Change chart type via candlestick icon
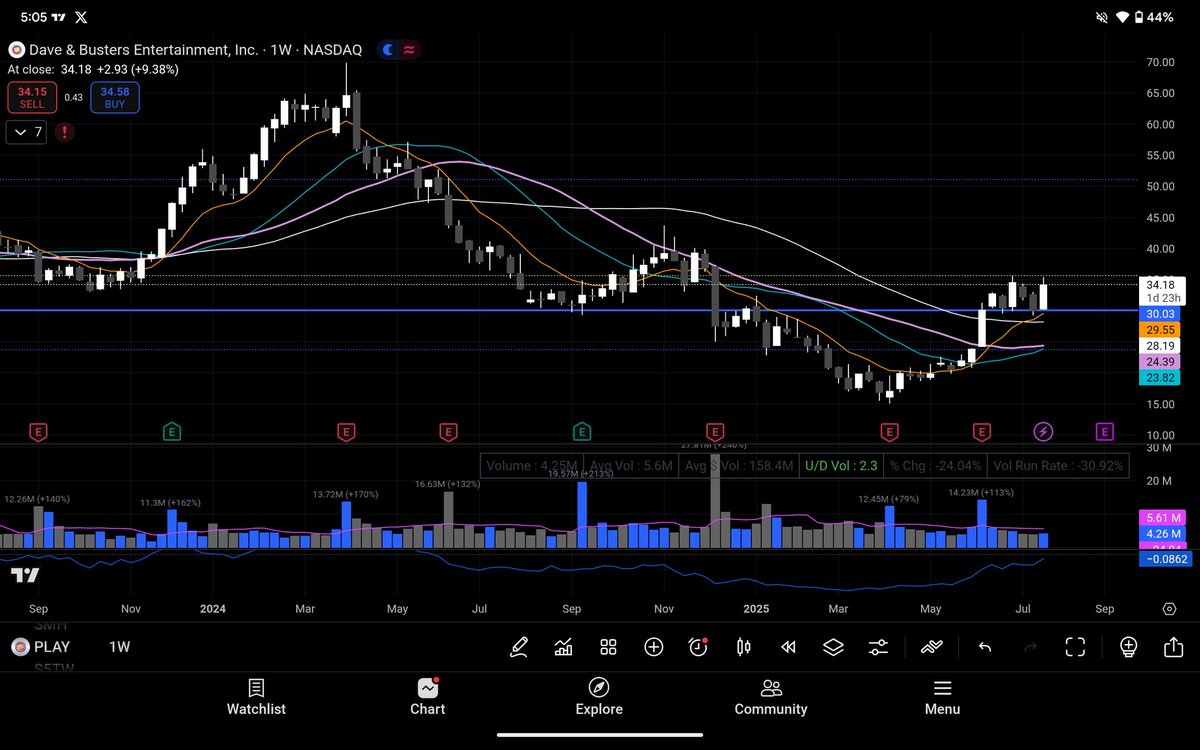This screenshot has height=750, width=1200. pyautogui.click(x=743, y=647)
